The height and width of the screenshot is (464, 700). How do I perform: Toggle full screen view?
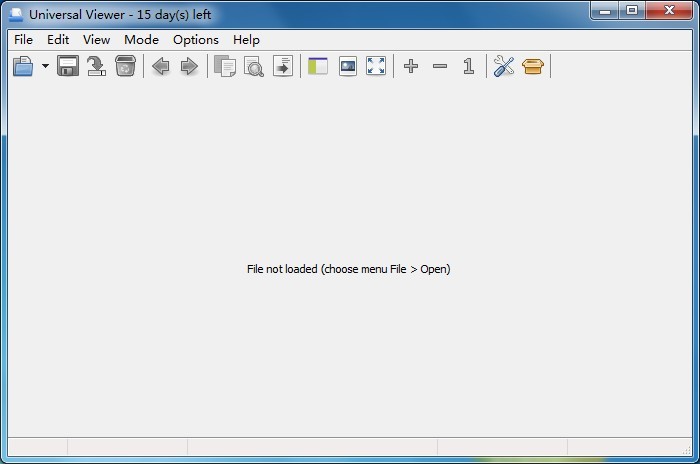tap(376, 67)
